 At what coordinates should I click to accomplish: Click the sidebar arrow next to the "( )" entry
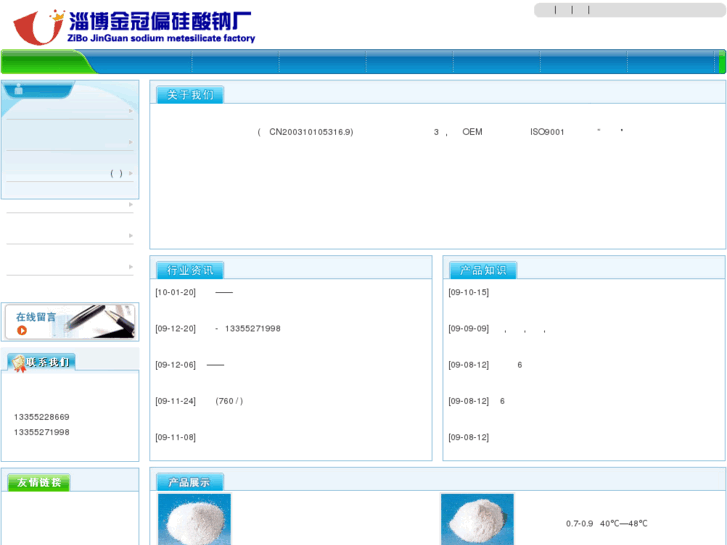[x=131, y=173]
